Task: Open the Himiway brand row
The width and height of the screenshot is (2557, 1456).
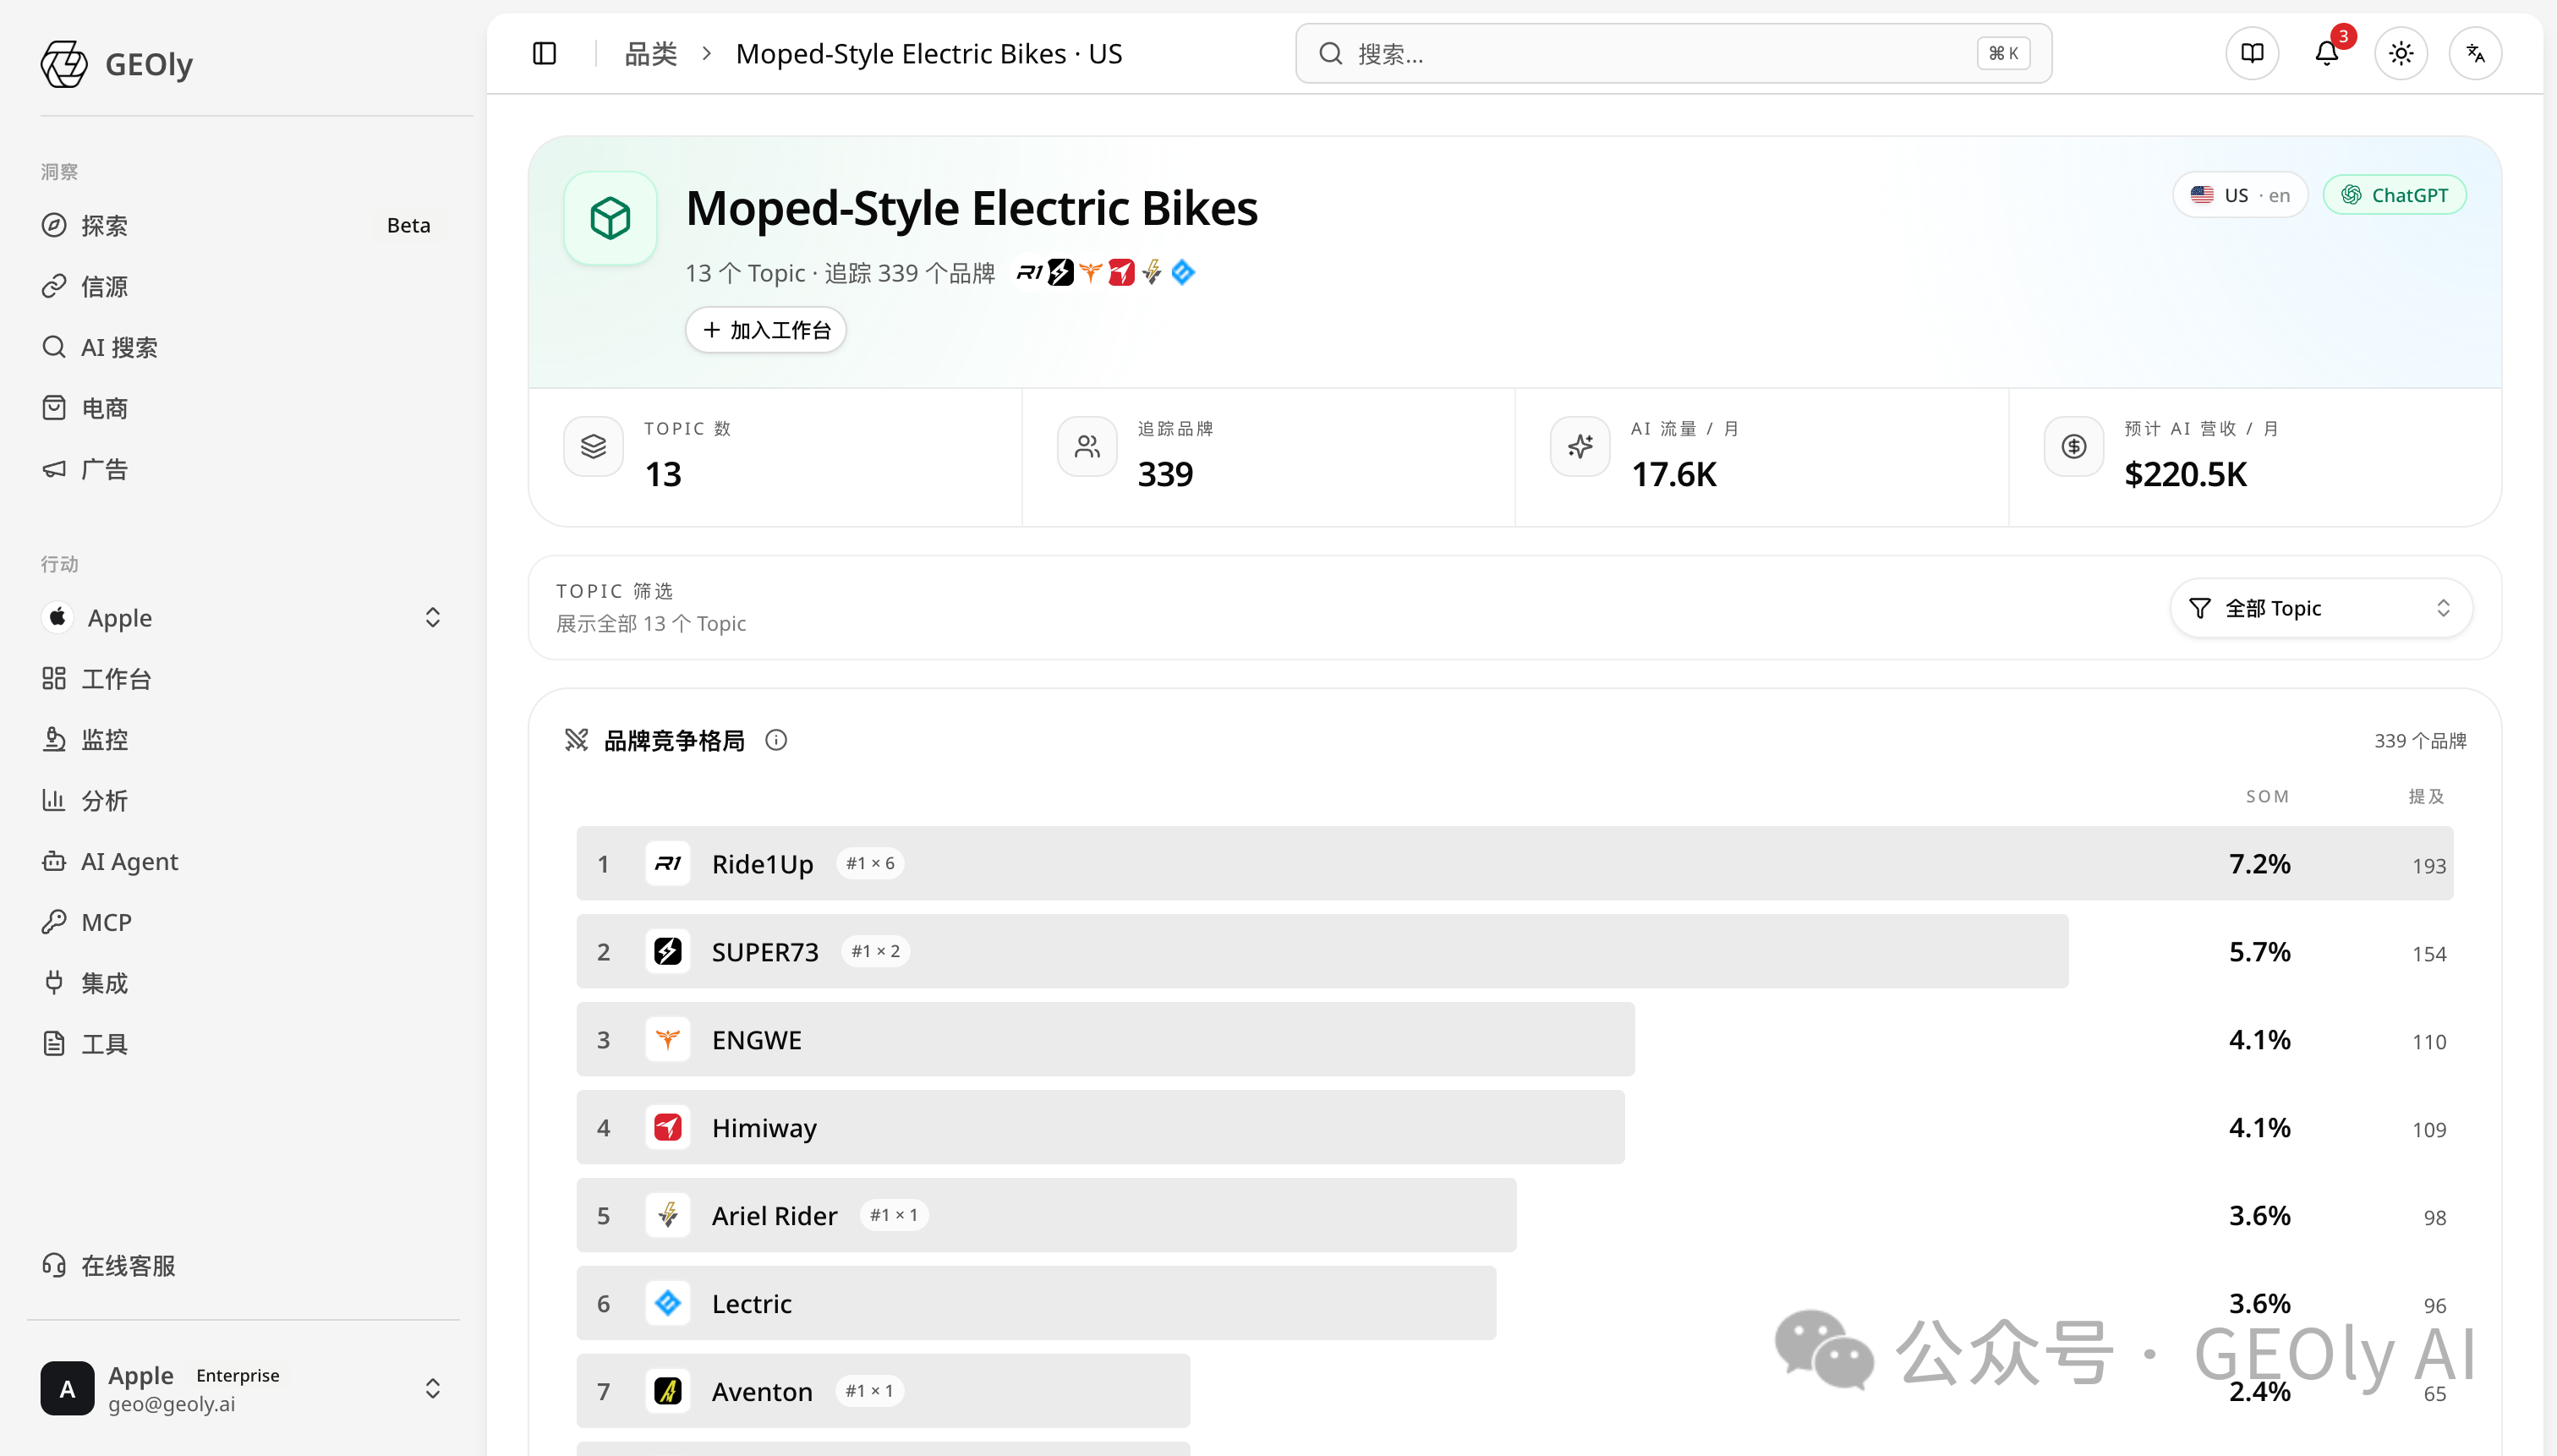Action: pyautogui.click(x=1514, y=1127)
